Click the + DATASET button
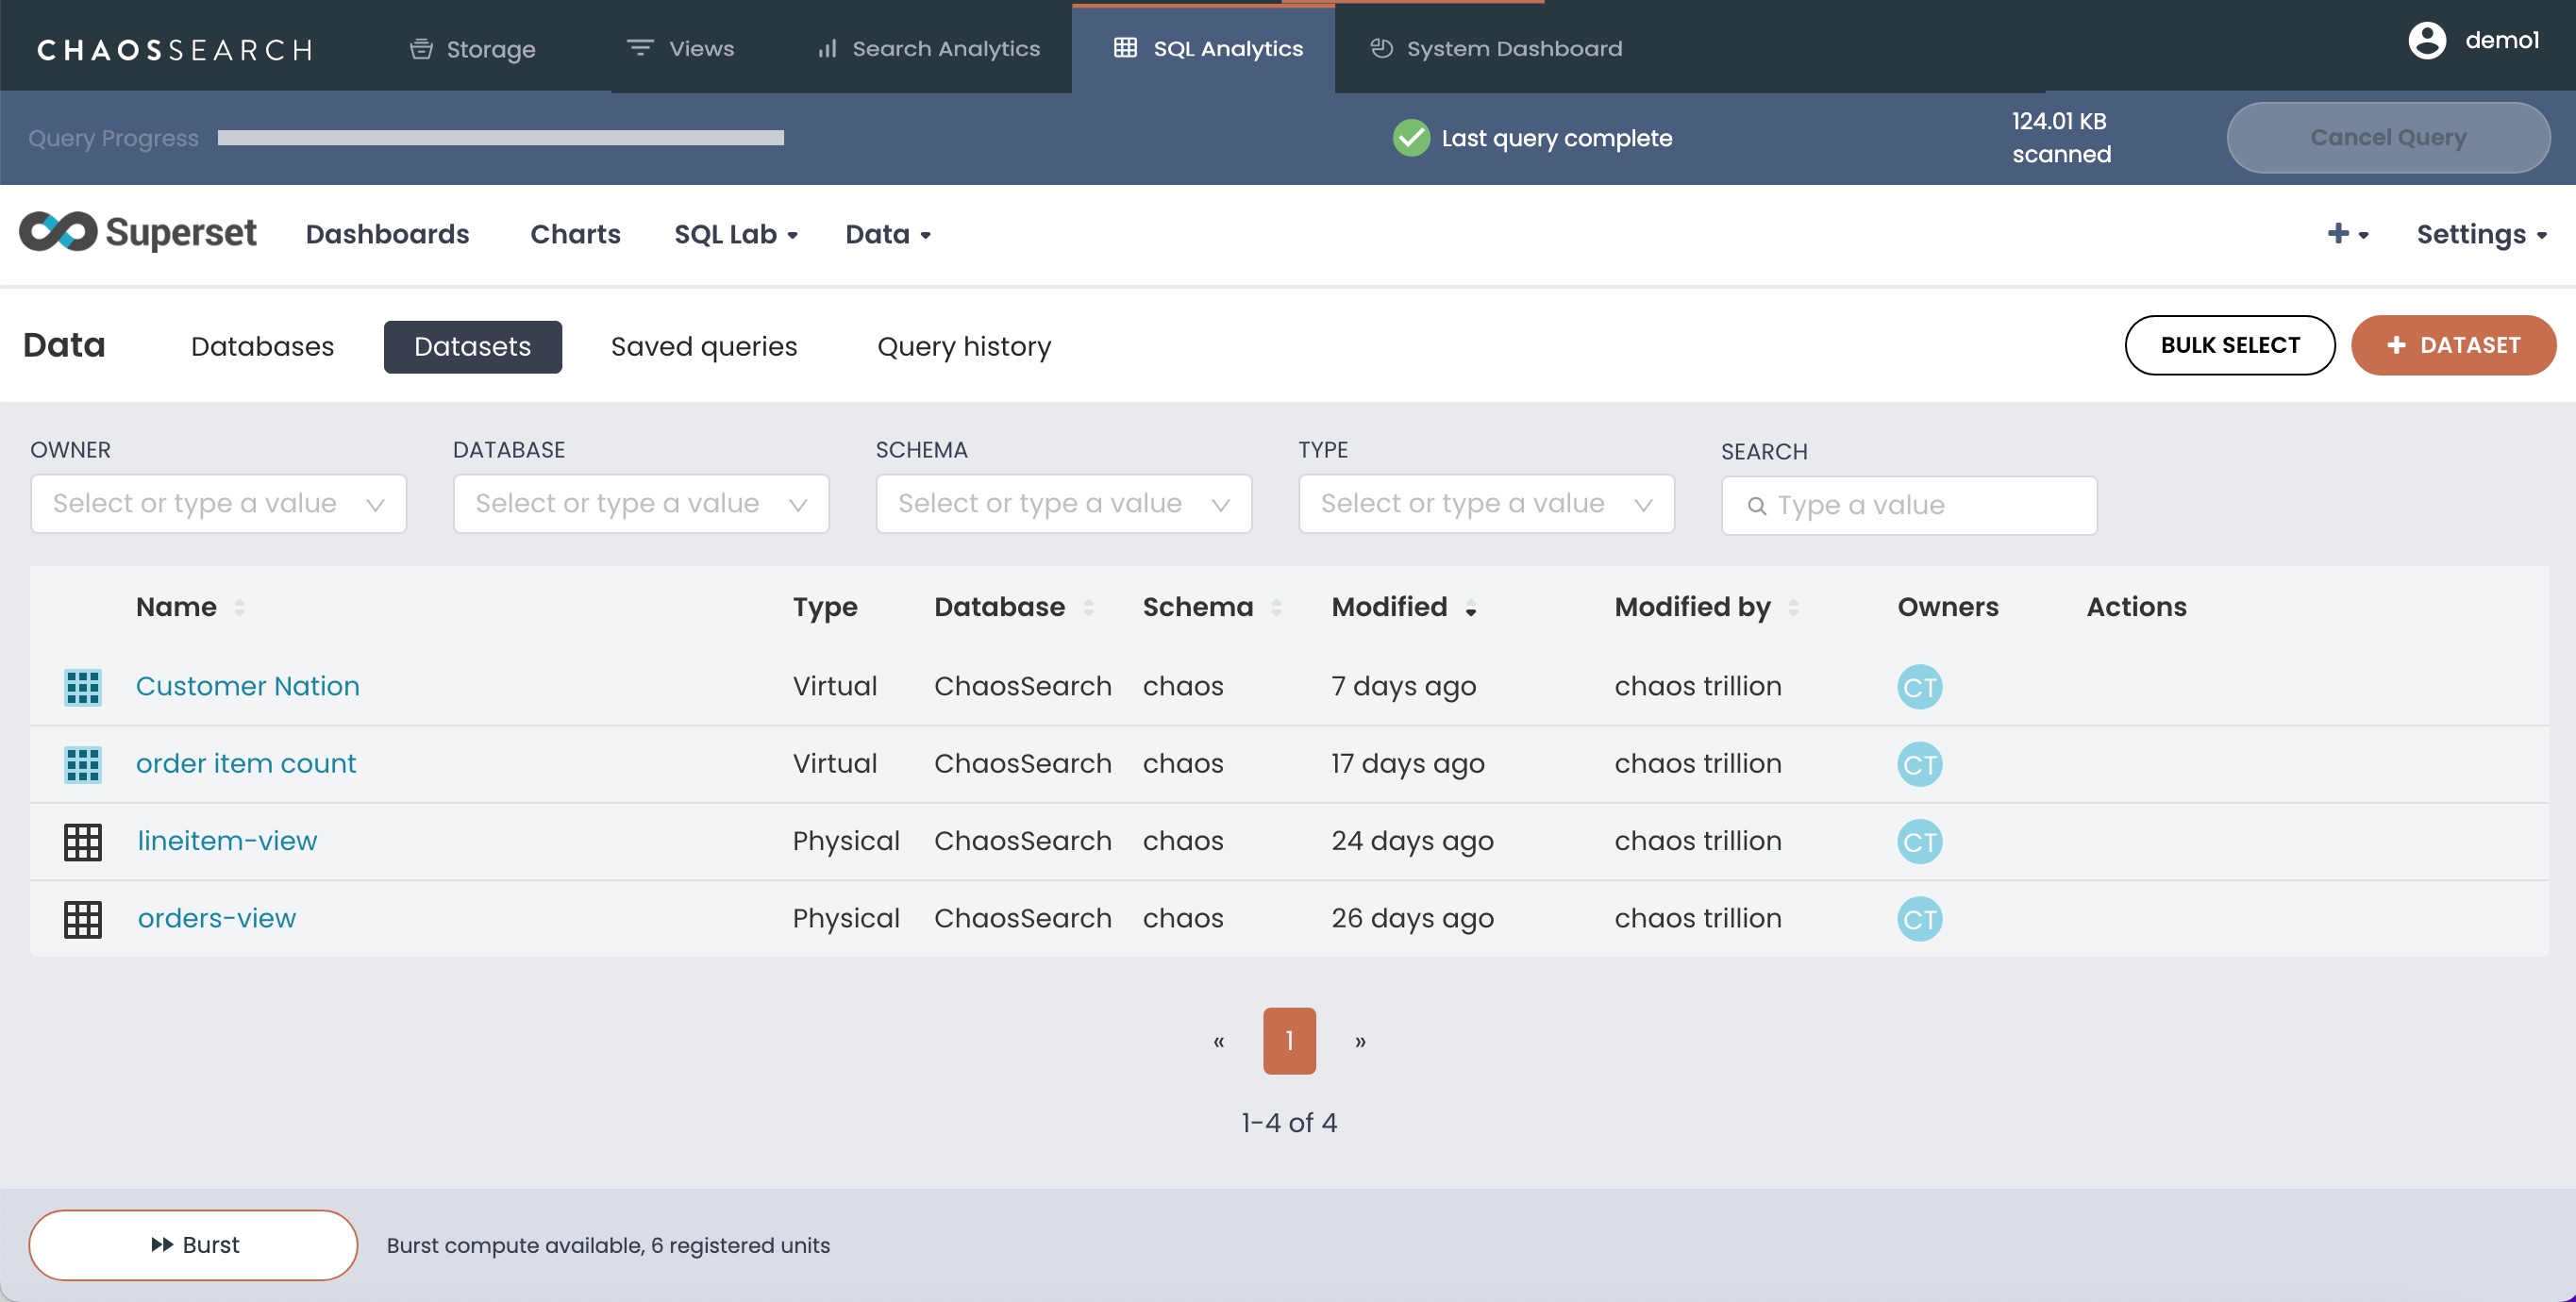2576x1302 pixels. click(x=2453, y=345)
